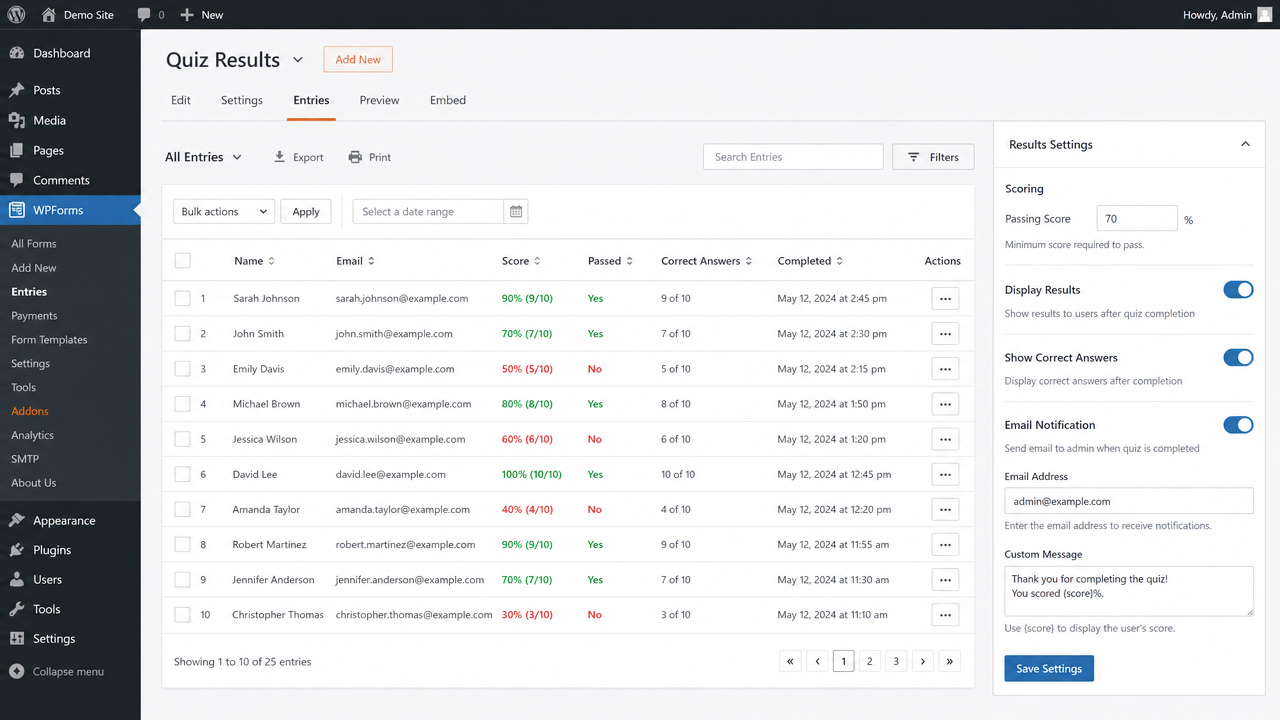
Task: Click the Custom Message textarea
Action: [x=1129, y=591]
